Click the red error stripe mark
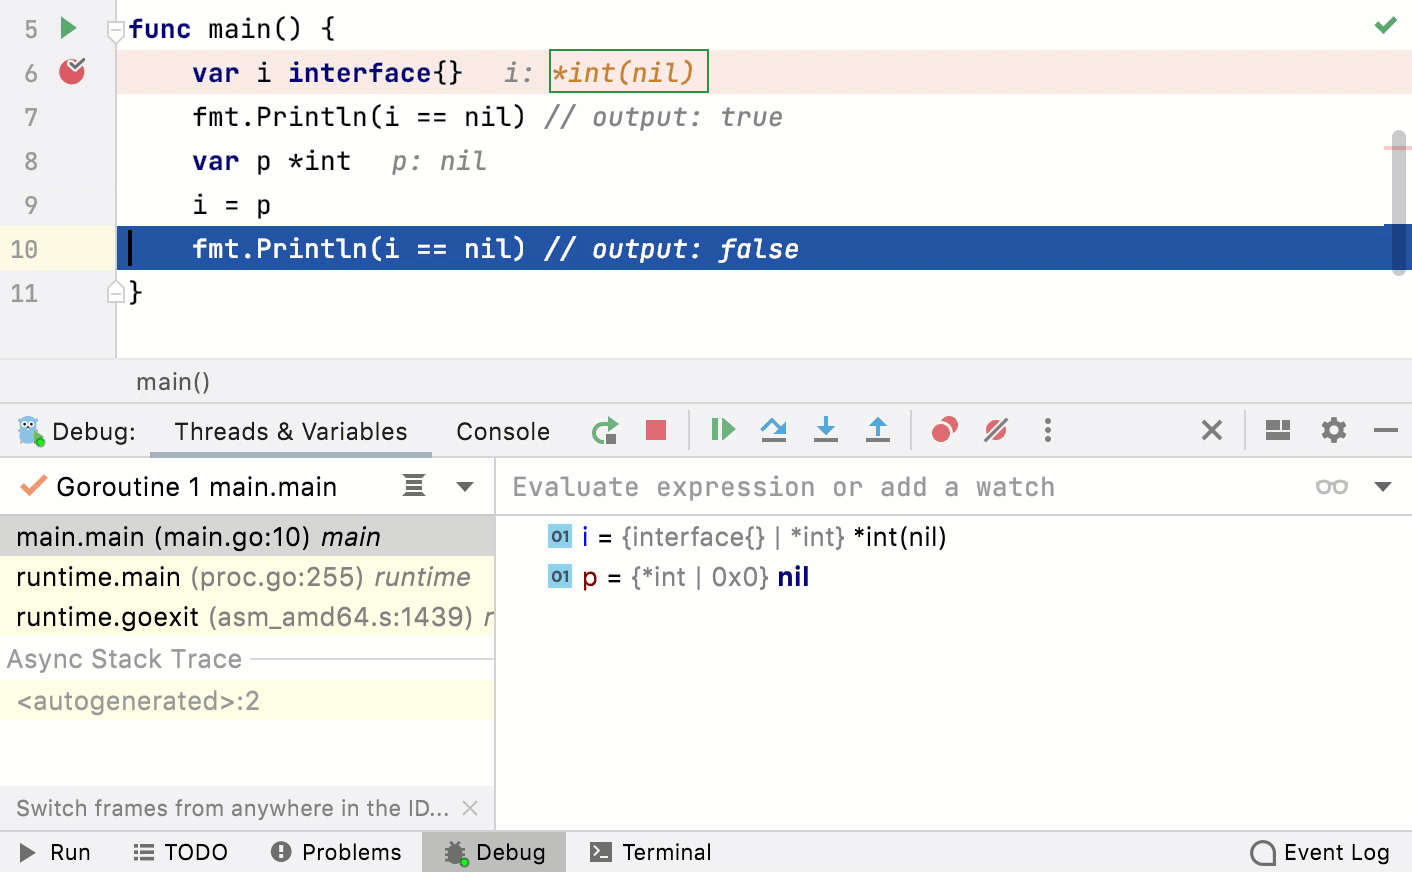 (1398, 148)
